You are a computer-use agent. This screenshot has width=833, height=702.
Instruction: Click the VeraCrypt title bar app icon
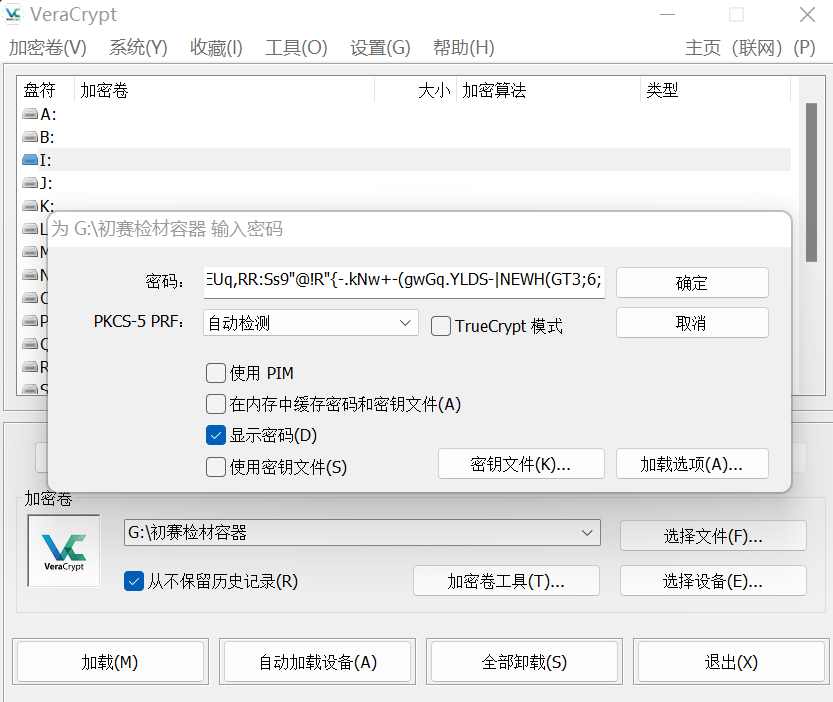(15, 15)
